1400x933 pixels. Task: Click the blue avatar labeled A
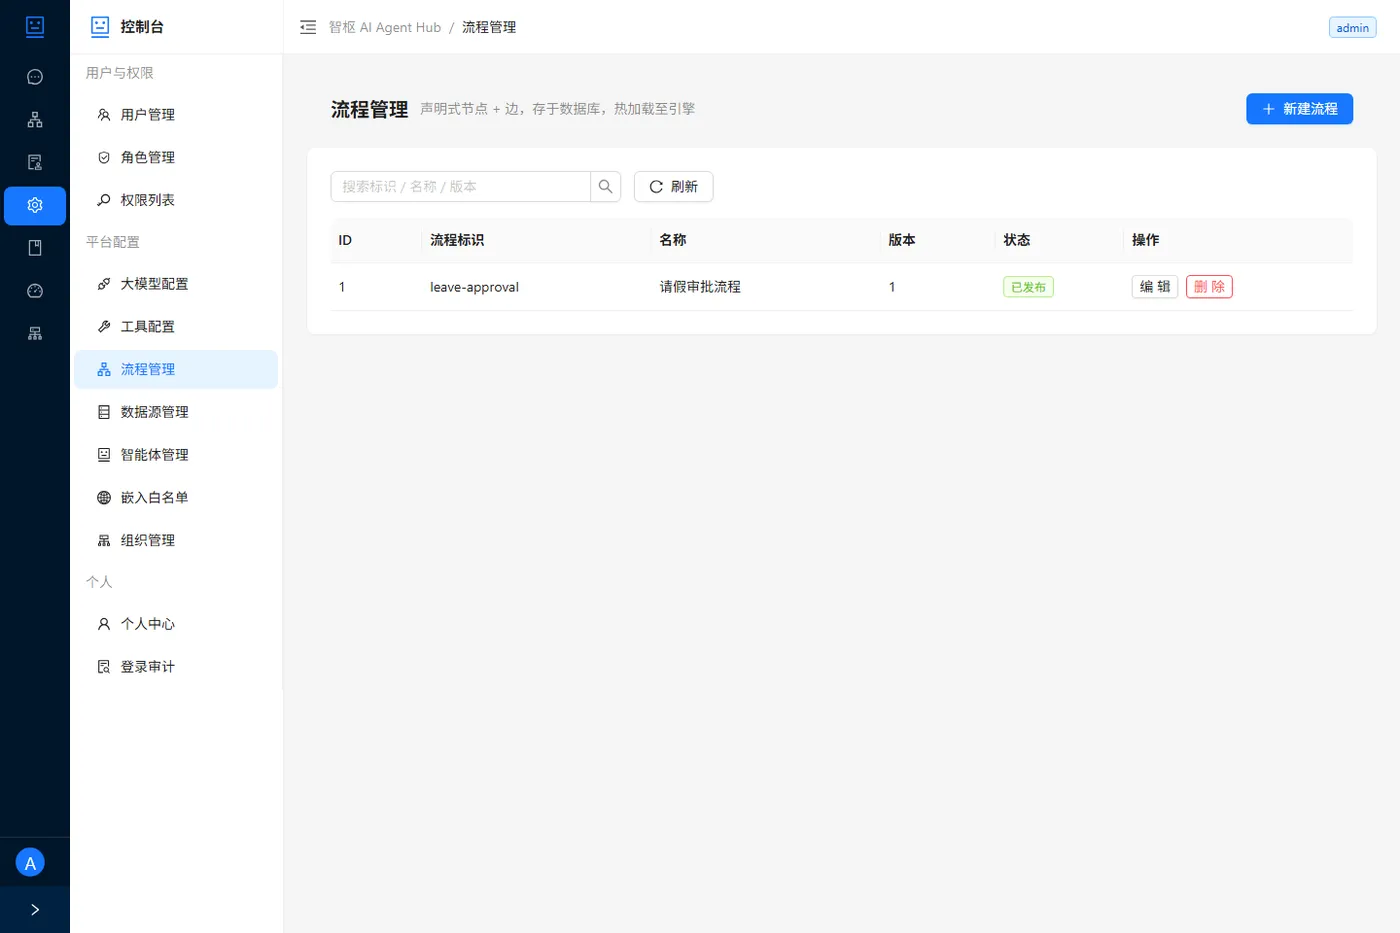(30, 863)
